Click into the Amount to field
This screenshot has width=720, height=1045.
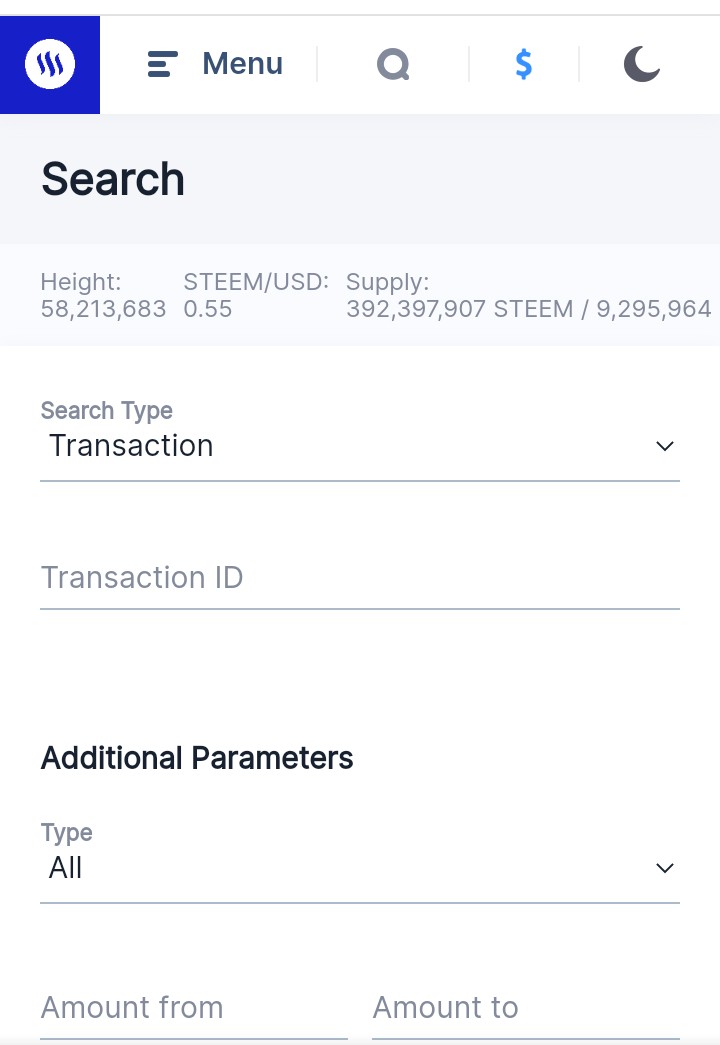pyautogui.click(x=525, y=1008)
